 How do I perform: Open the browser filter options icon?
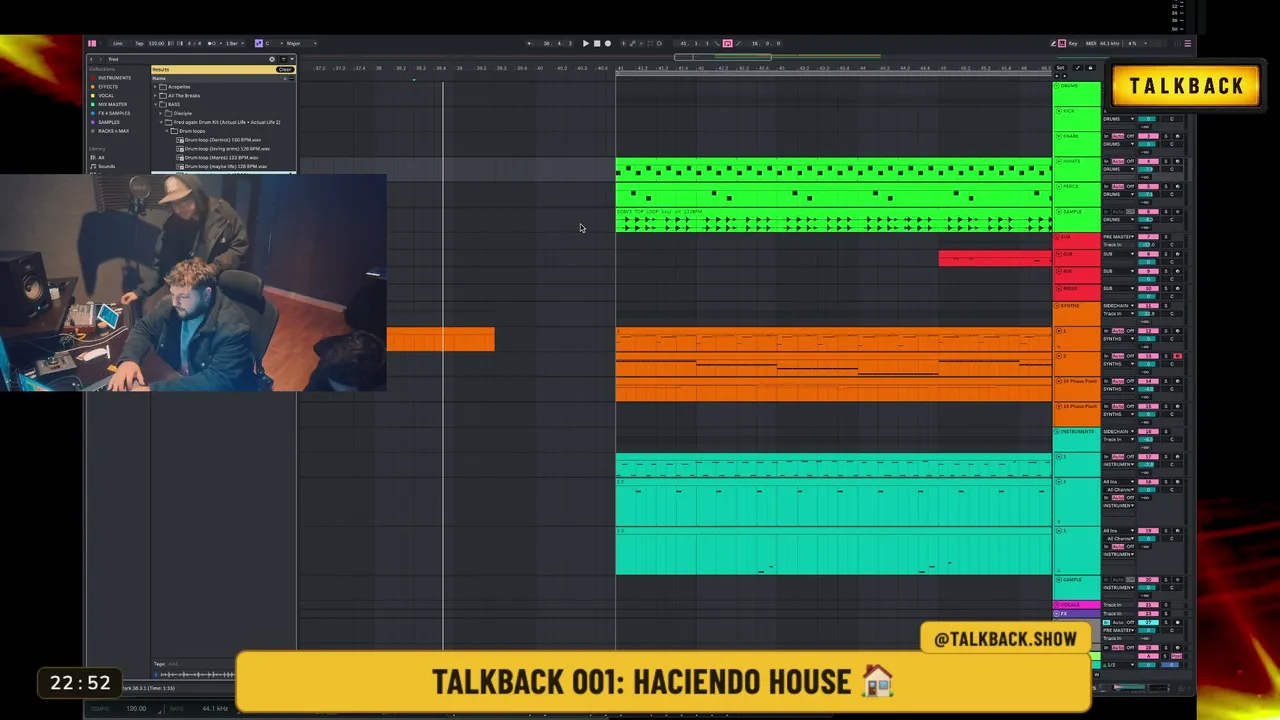click(x=285, y=59)
